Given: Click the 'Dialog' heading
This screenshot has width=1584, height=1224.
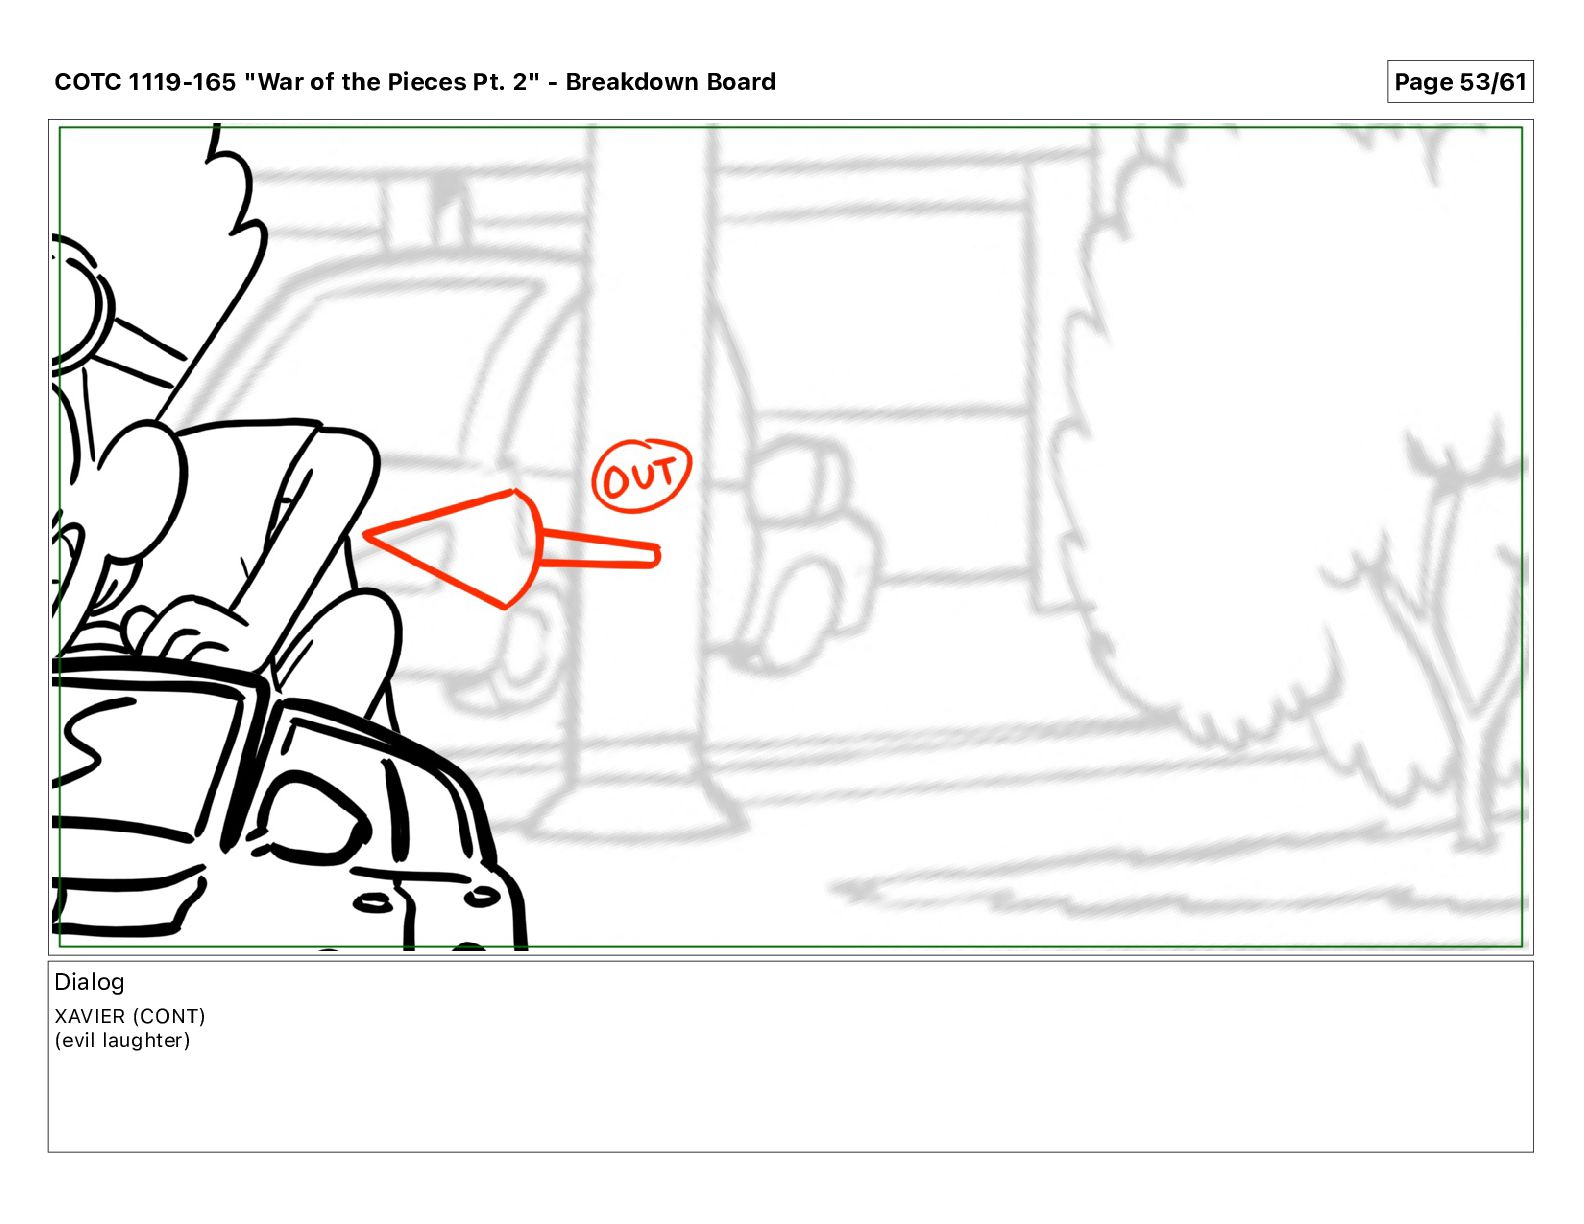Looking at the screenshot, I should 89,982.
